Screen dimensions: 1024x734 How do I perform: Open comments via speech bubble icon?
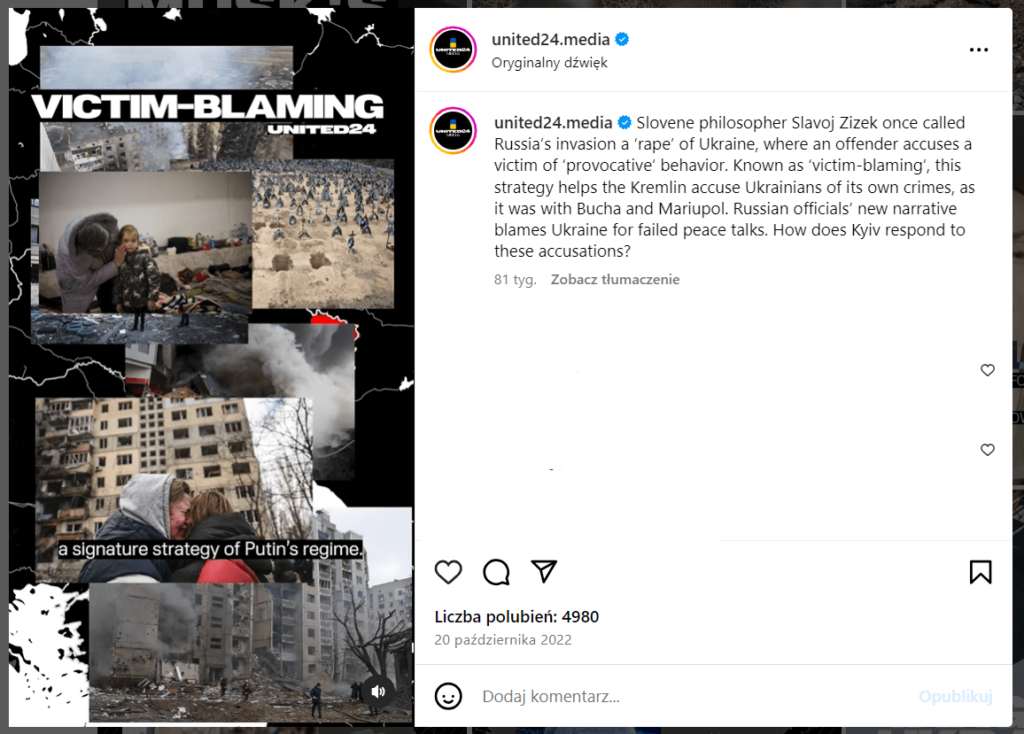(x=496, y=572)
